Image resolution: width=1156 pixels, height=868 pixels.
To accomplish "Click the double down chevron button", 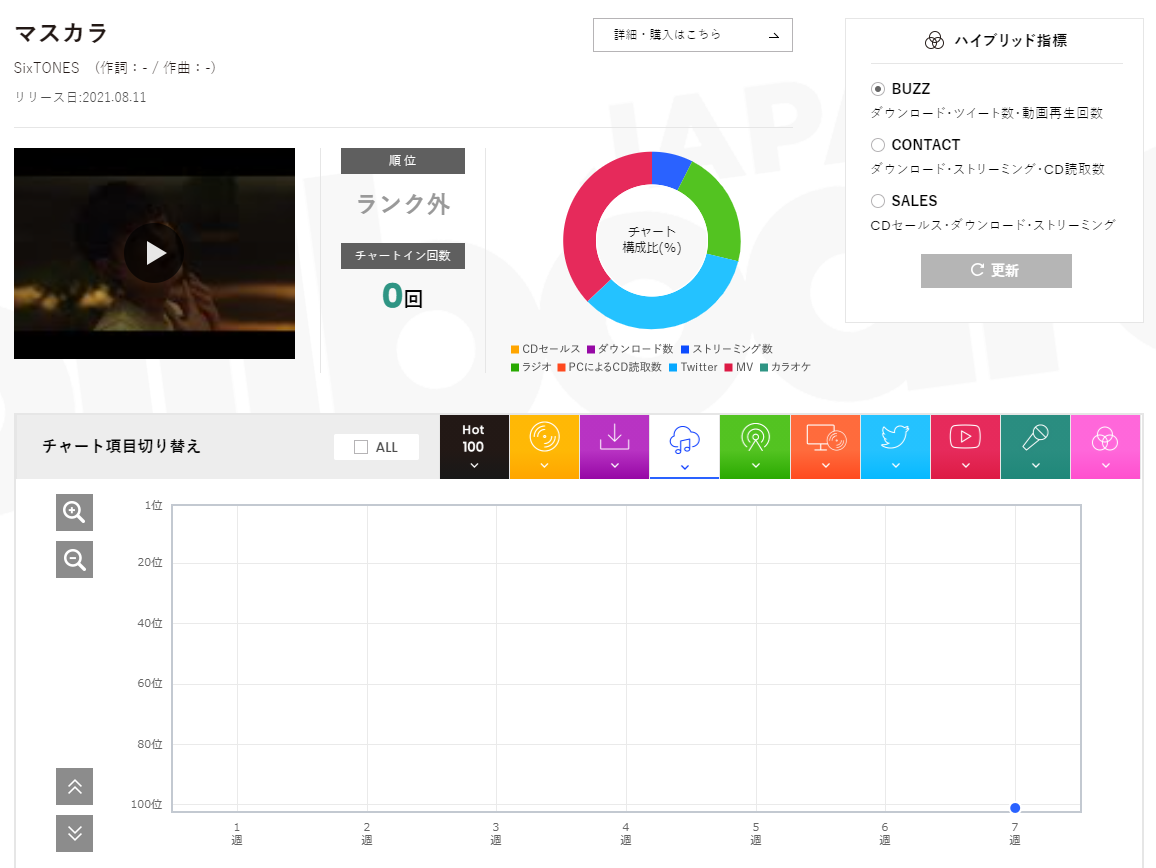I will tap(74, 833).
